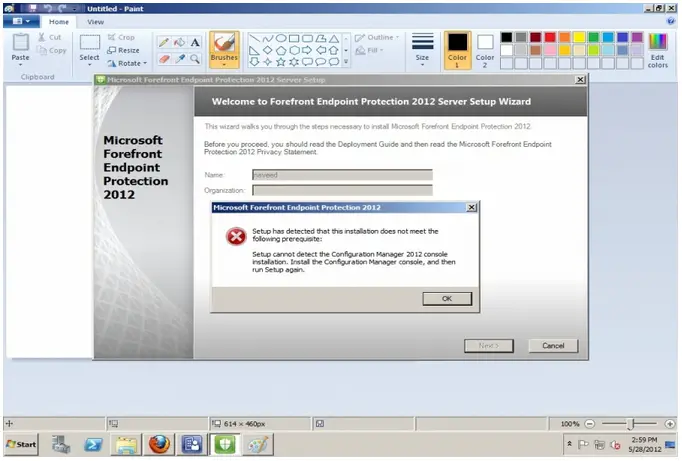Click the Redo arrow in quick access toolbar
The image size is (682, 461).
pos(62,8)
